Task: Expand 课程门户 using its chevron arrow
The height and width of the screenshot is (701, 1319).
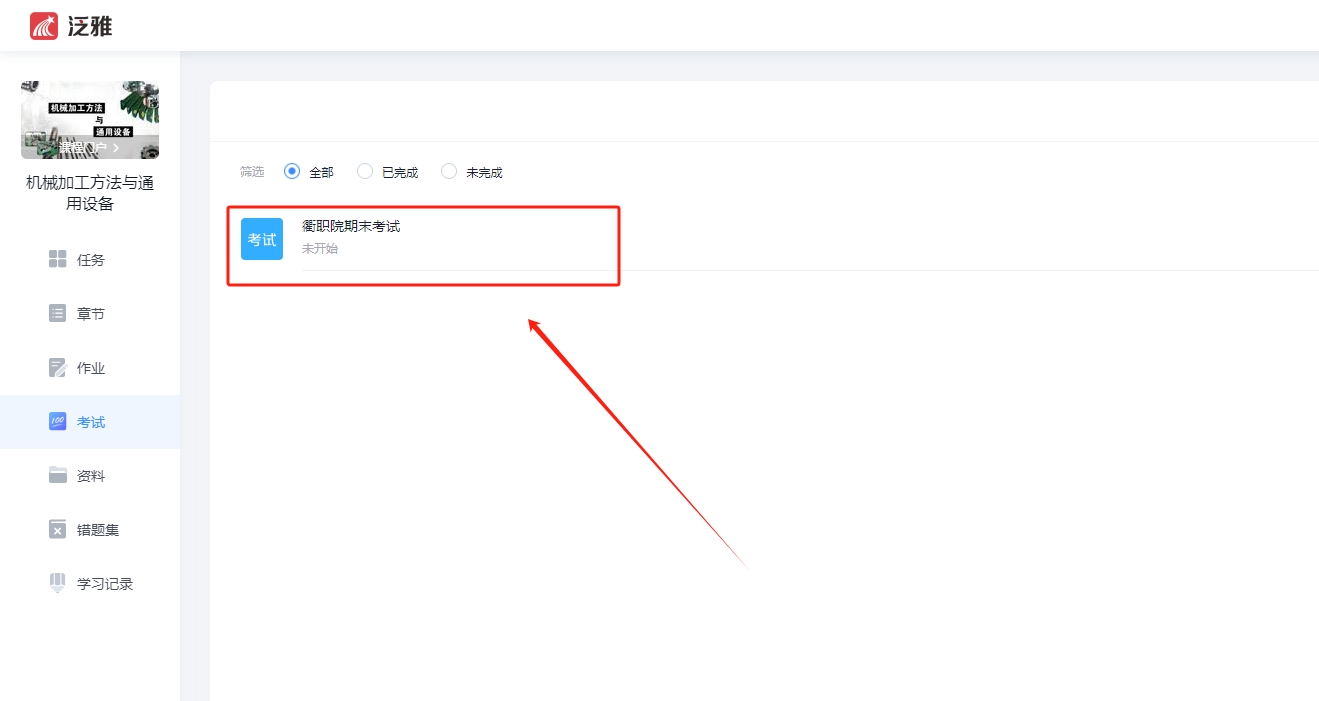Action: (116, 148)
